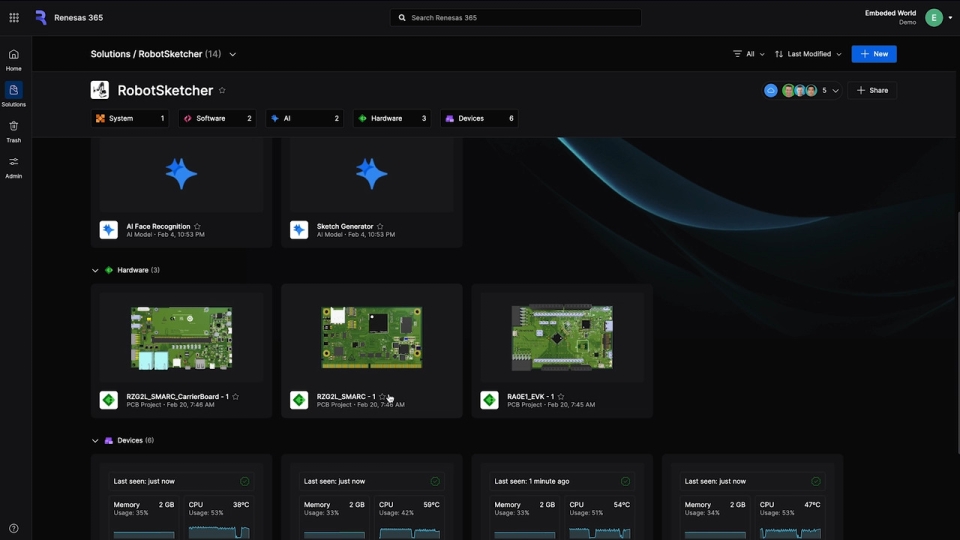Toggle favorite star on RZG2L_SMARC_CarrierBoard - 1
Image resolution: width=960 pixels, height=540 pixels.
(x=236, y=397)
